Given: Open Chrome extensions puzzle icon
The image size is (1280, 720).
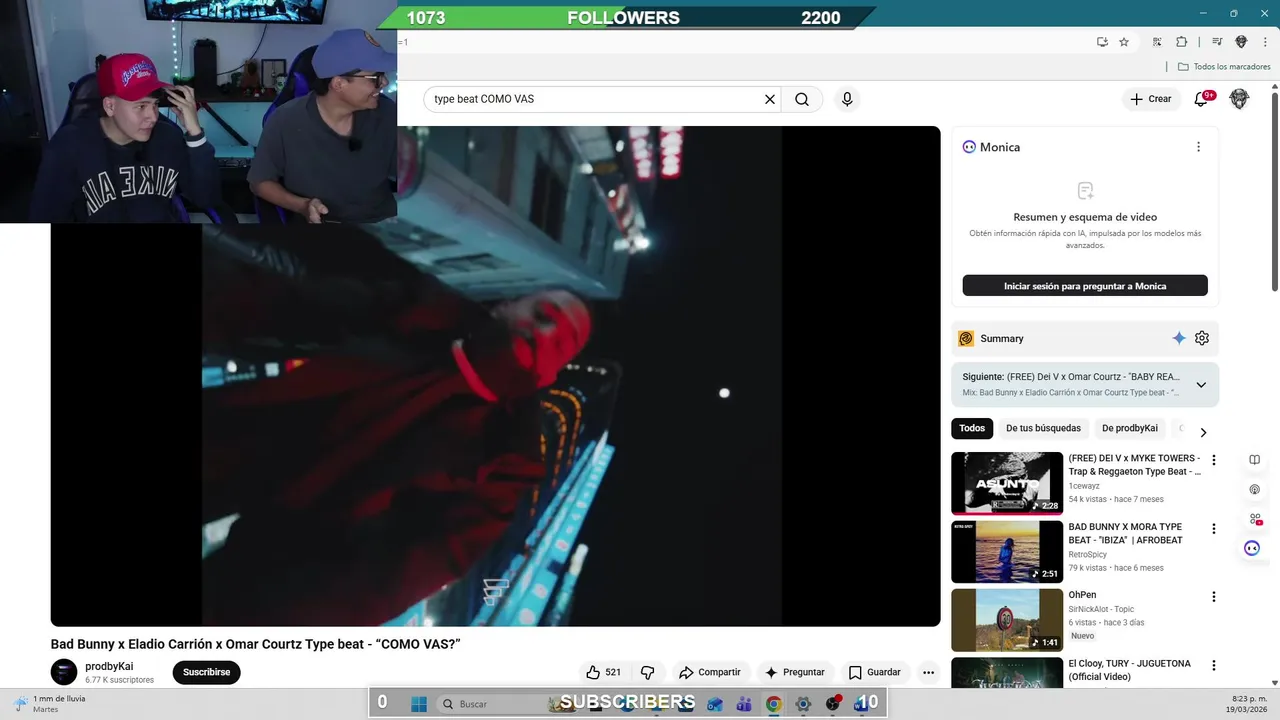Looking at the screenshot, I should click(x=1181, y=42).
